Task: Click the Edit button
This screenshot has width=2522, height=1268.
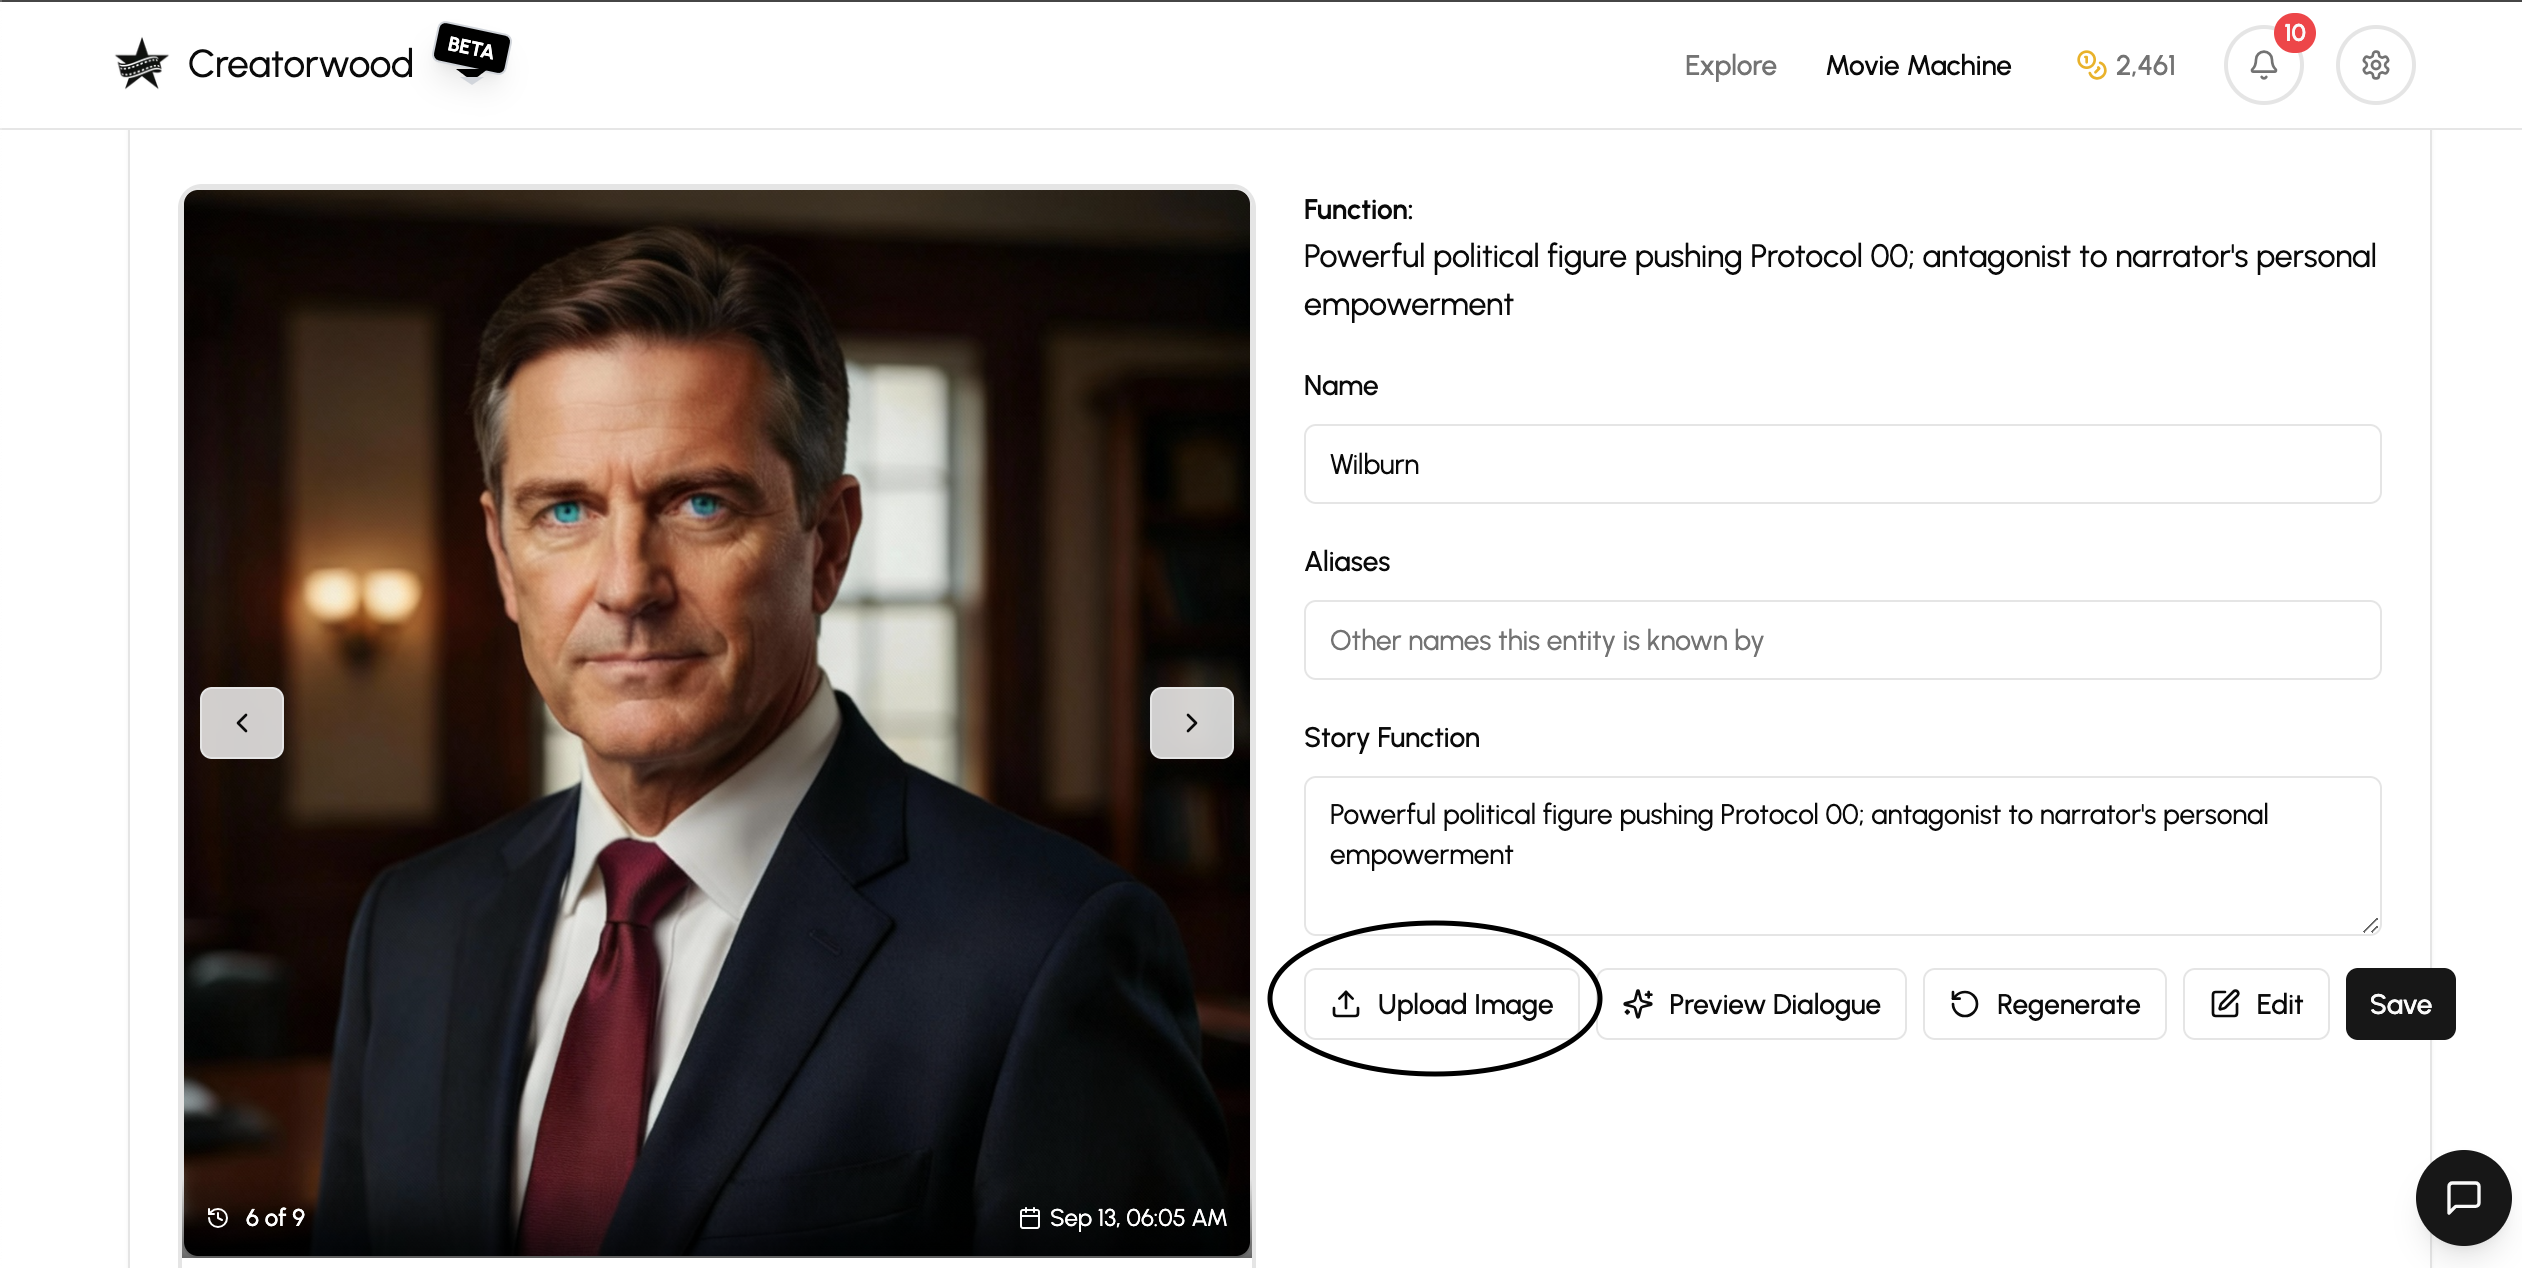Action: click(2256, 1004)
